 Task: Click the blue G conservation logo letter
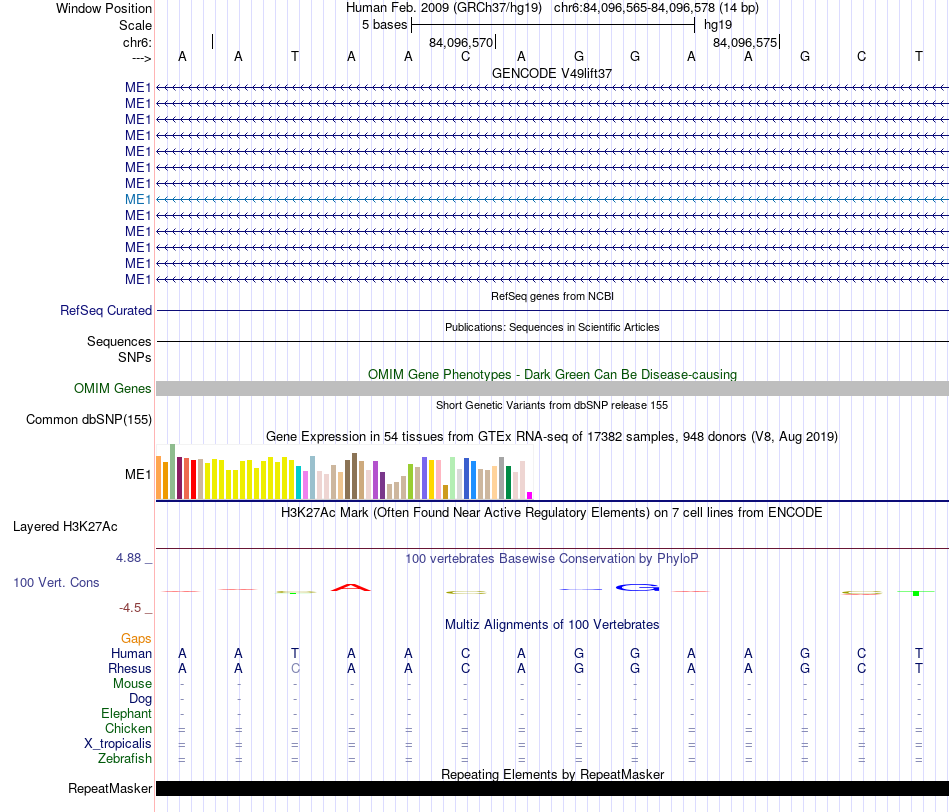pyautogui.click(x=637, y=587)
